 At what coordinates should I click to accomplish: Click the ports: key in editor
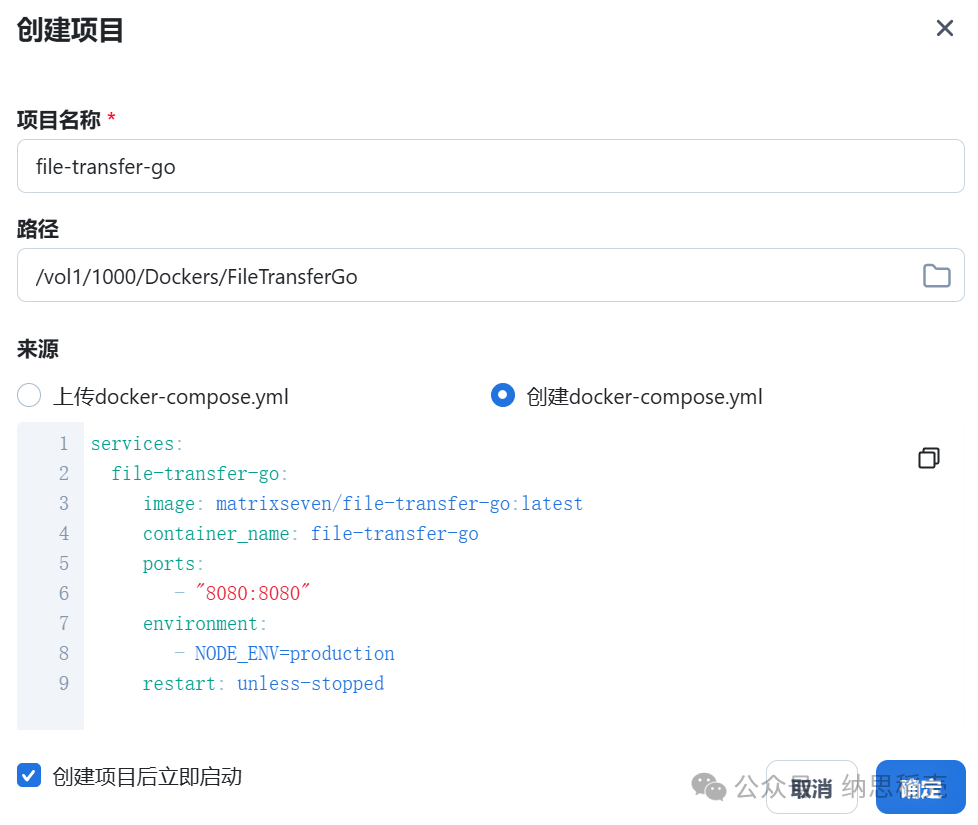point(173,563)
